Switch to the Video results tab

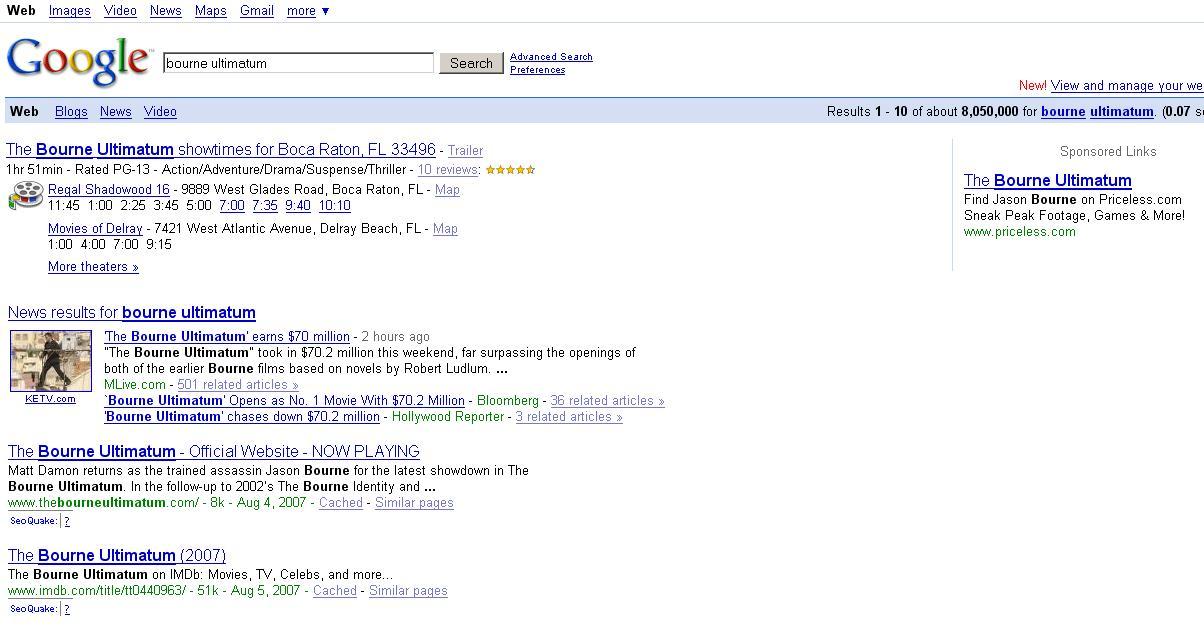160,112
